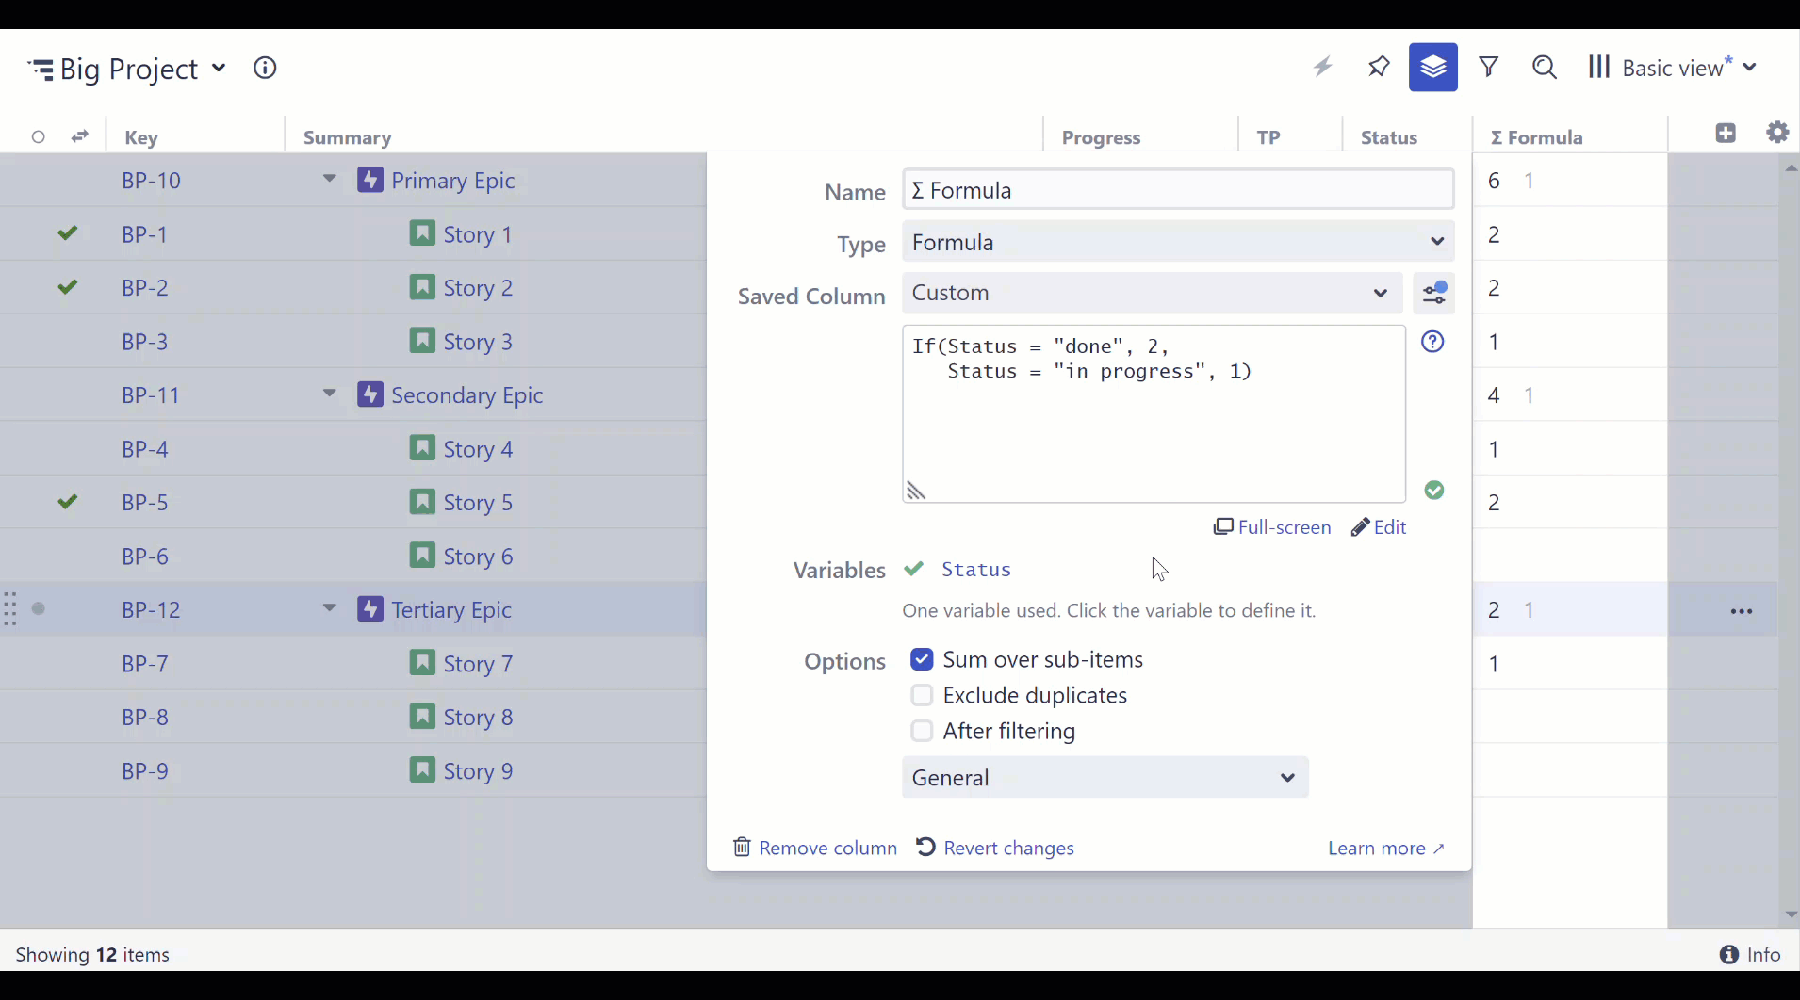Click the formula help question mark icon
This screenshot has height=1000, width=1800.
pyautogui.click(x=1433, y=342)
